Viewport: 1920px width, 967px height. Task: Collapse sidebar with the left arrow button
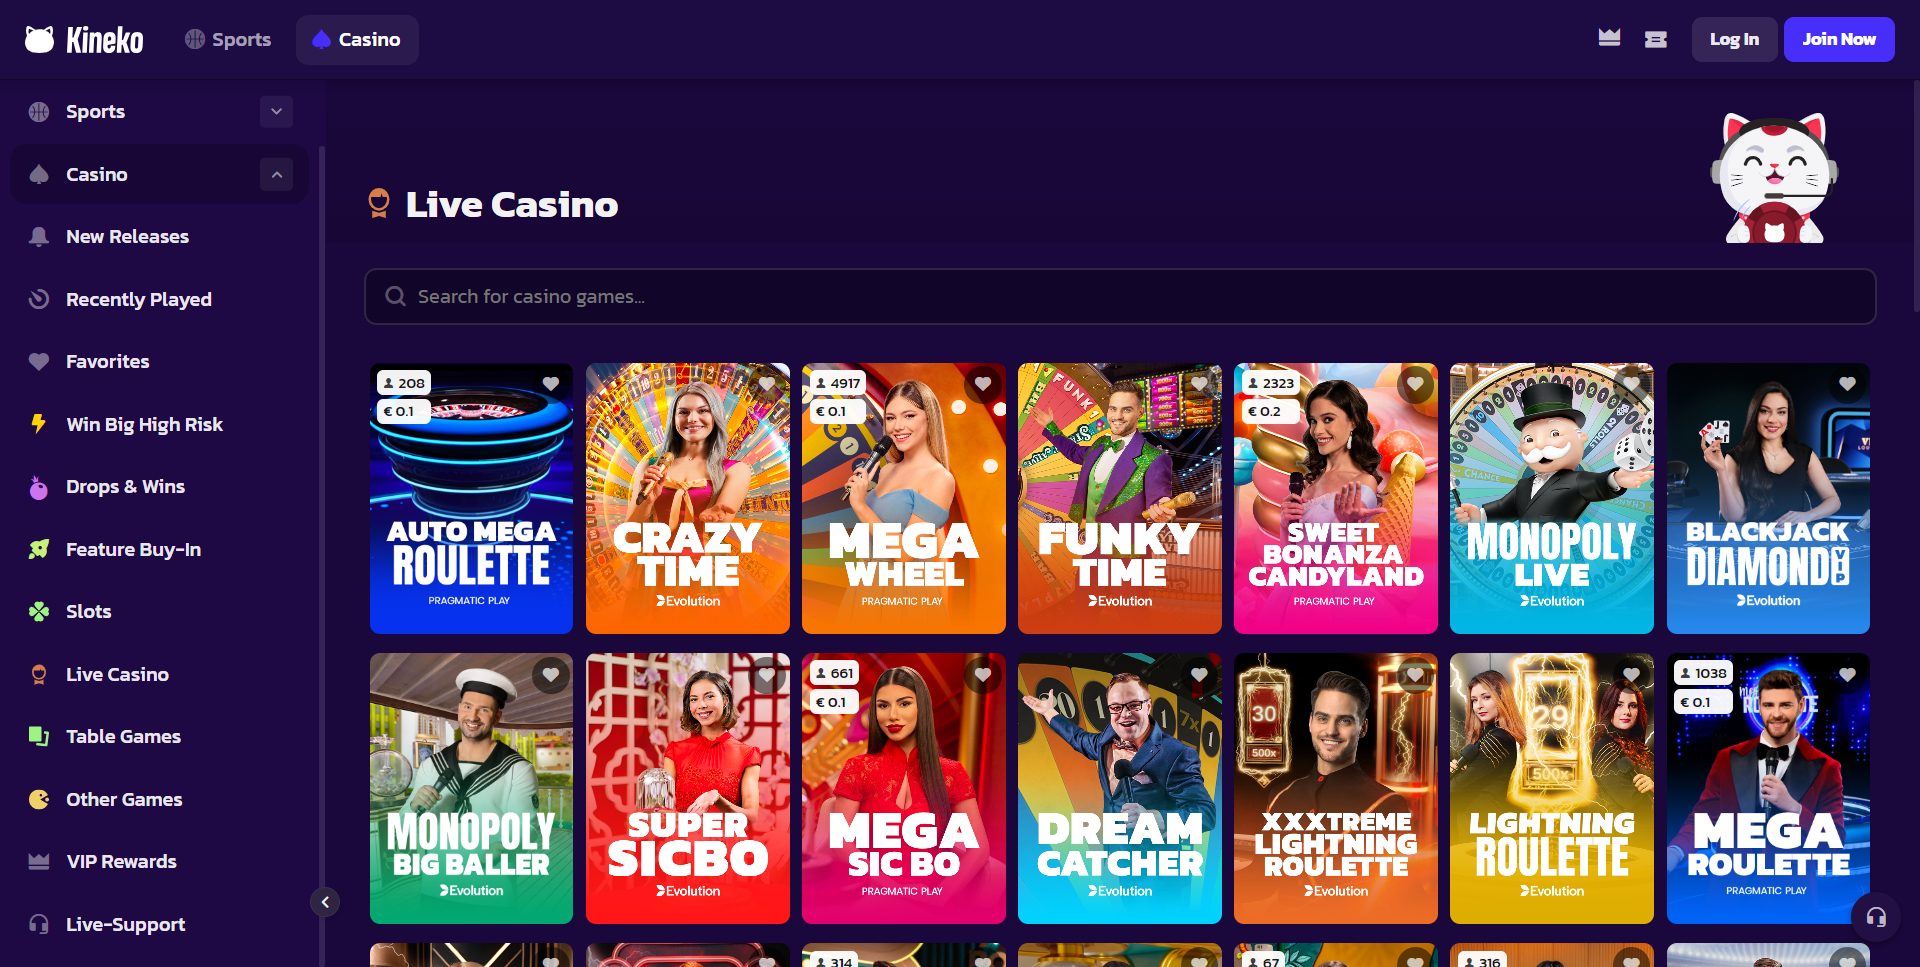[x=325, y=902]
